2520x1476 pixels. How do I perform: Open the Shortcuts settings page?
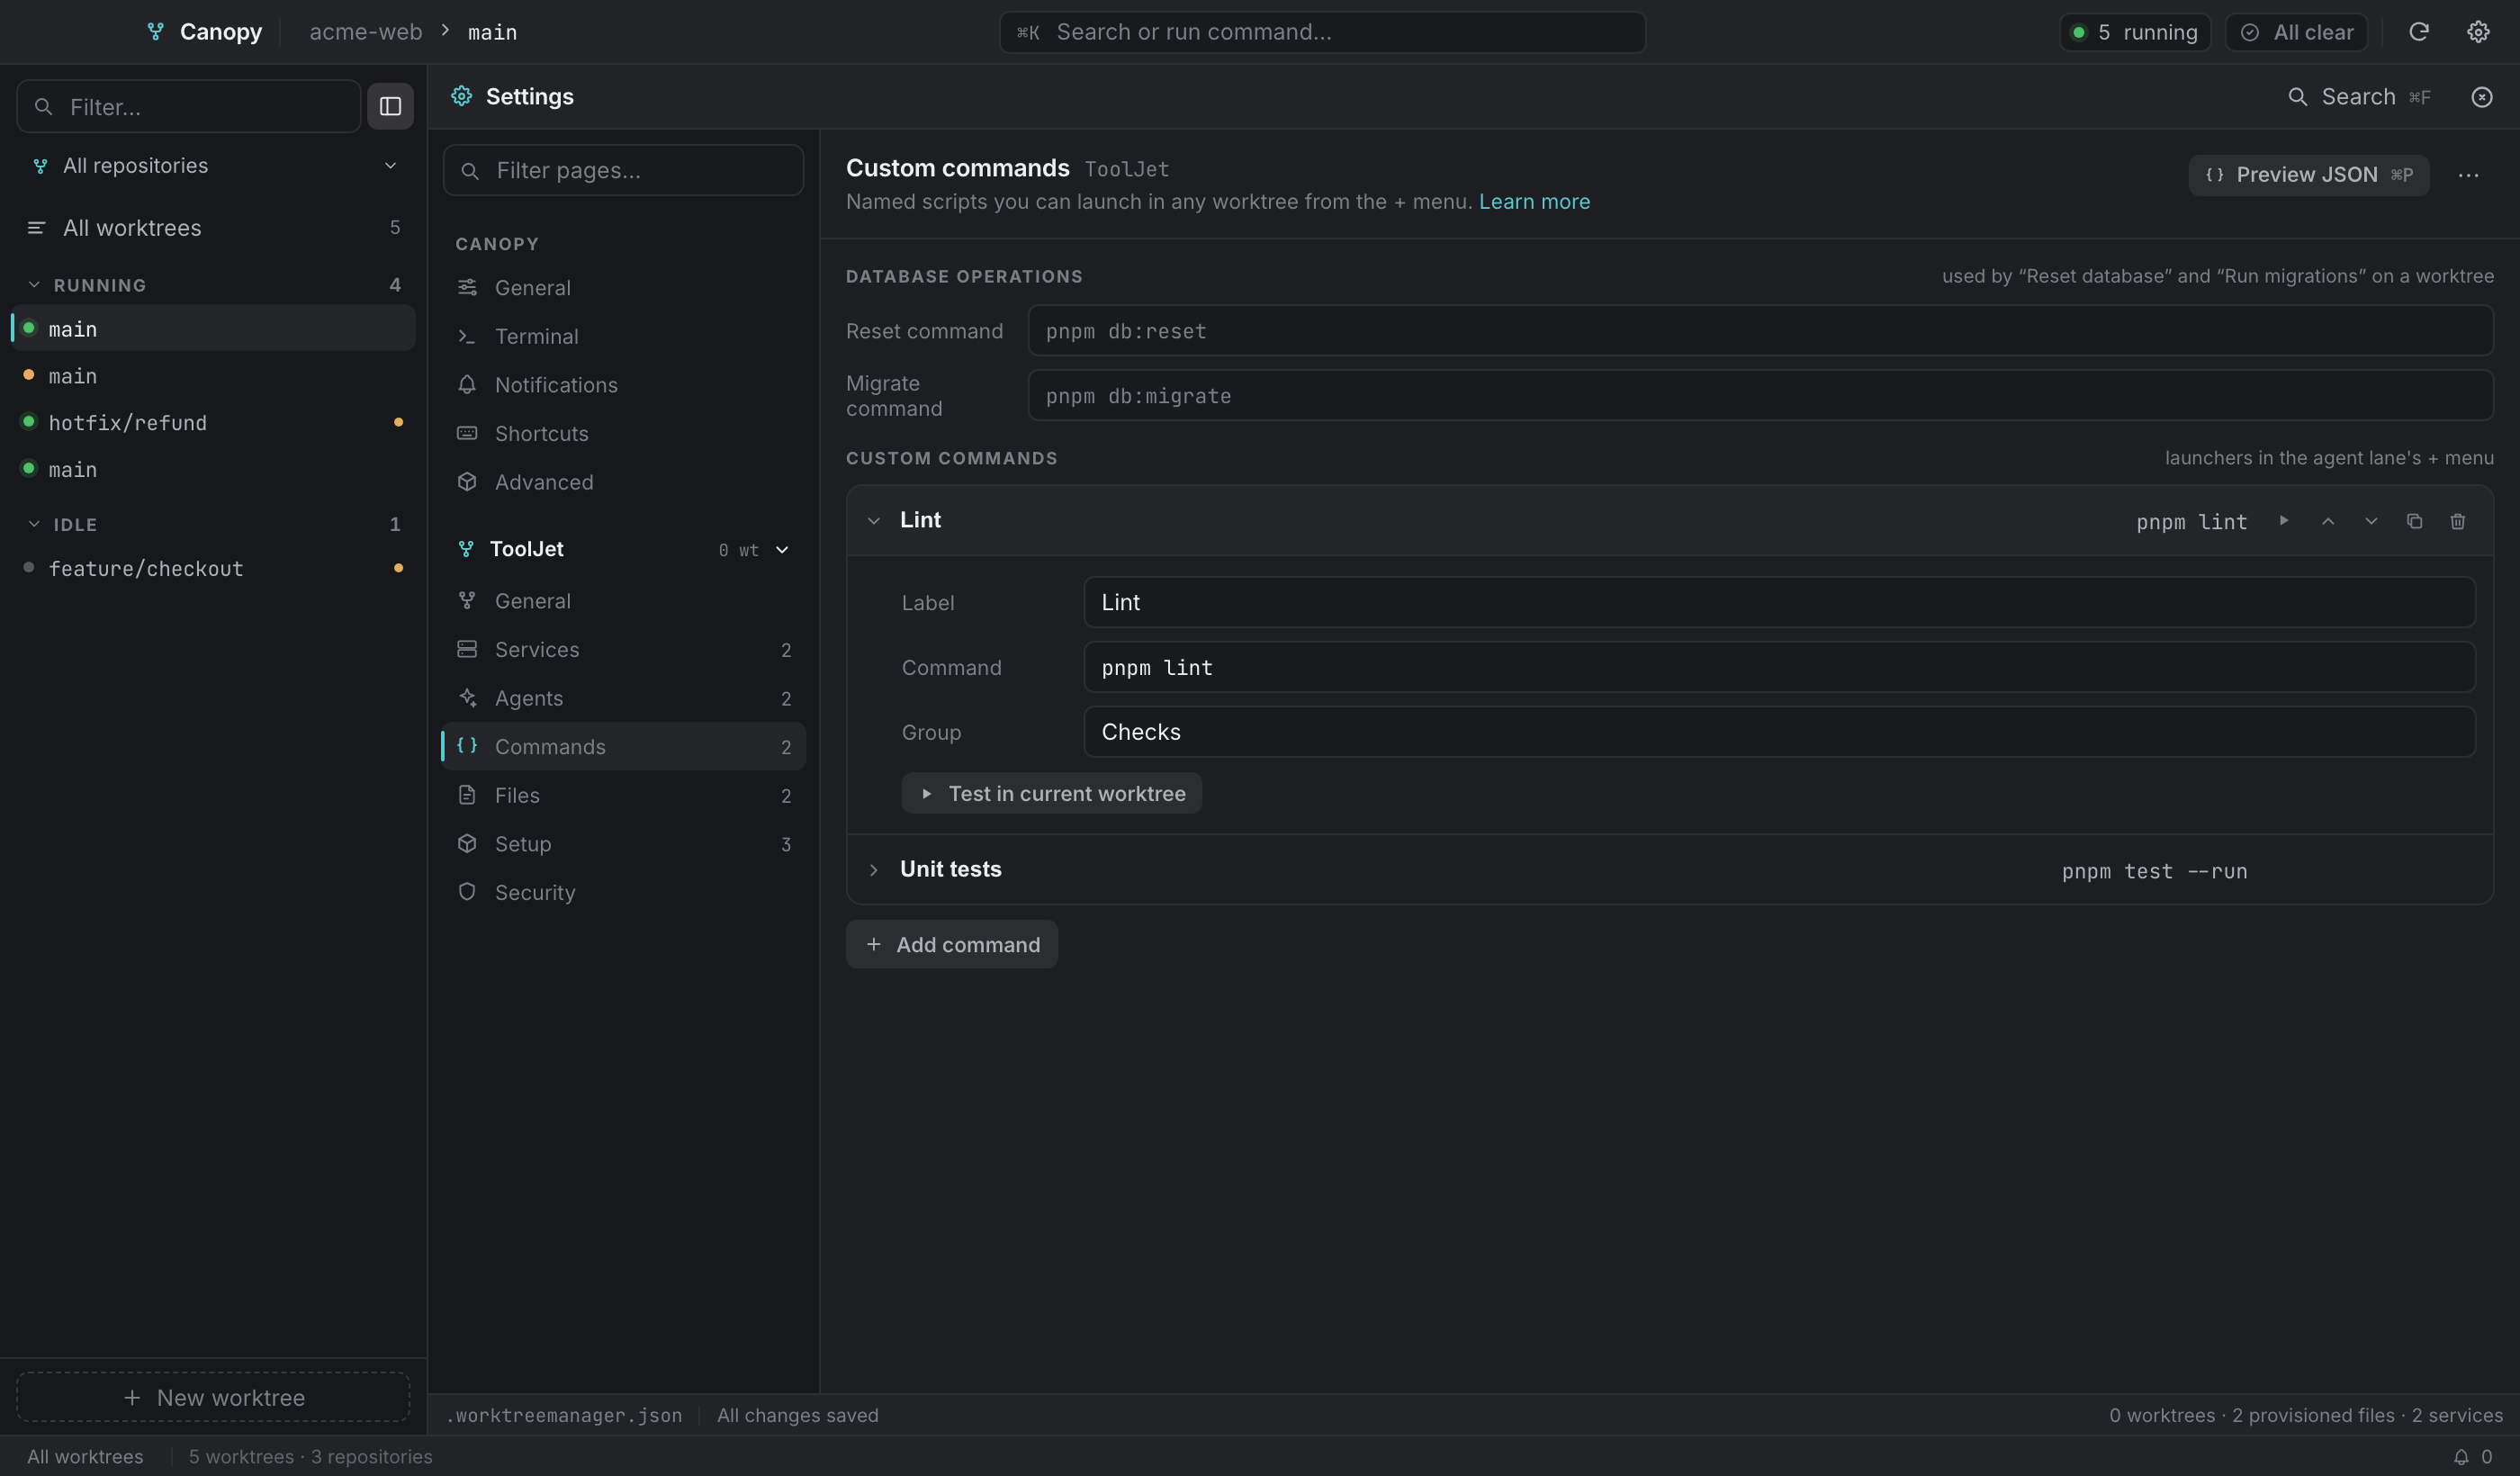coord(624,433)
